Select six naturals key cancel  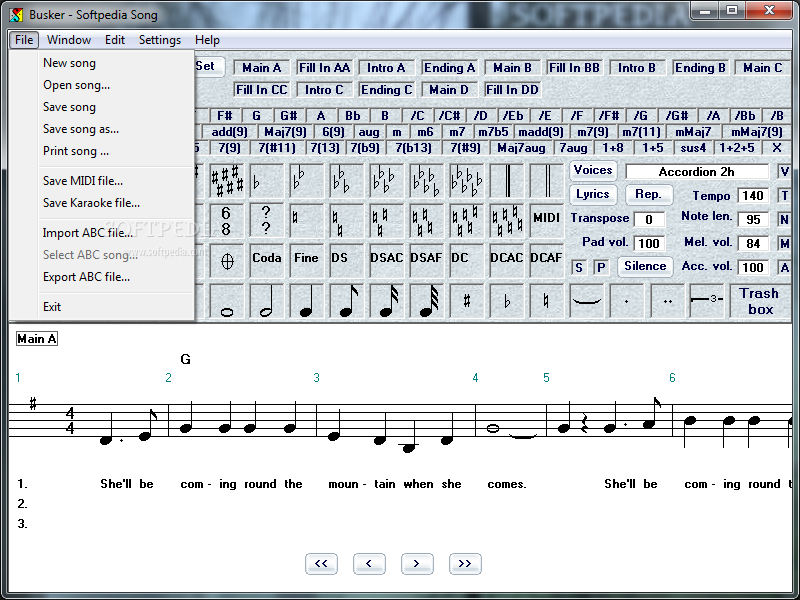point(506,220)
